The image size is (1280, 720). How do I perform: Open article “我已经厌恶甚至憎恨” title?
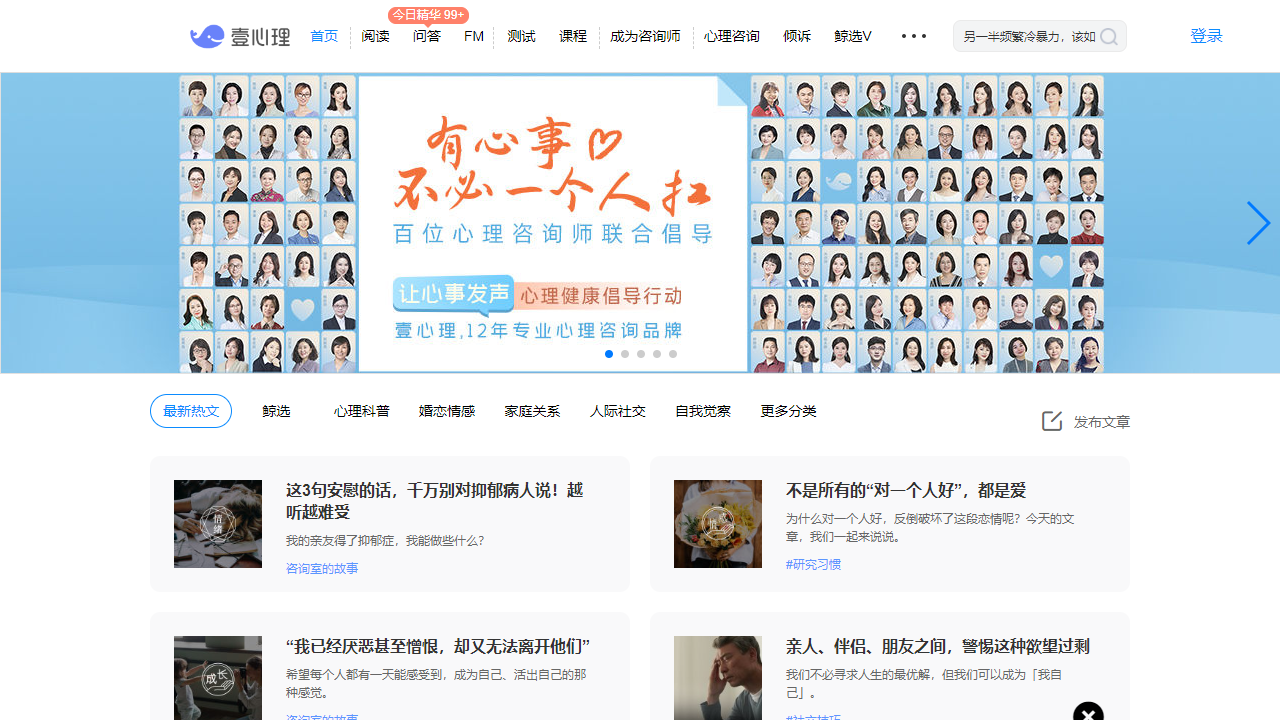[438, 646]
